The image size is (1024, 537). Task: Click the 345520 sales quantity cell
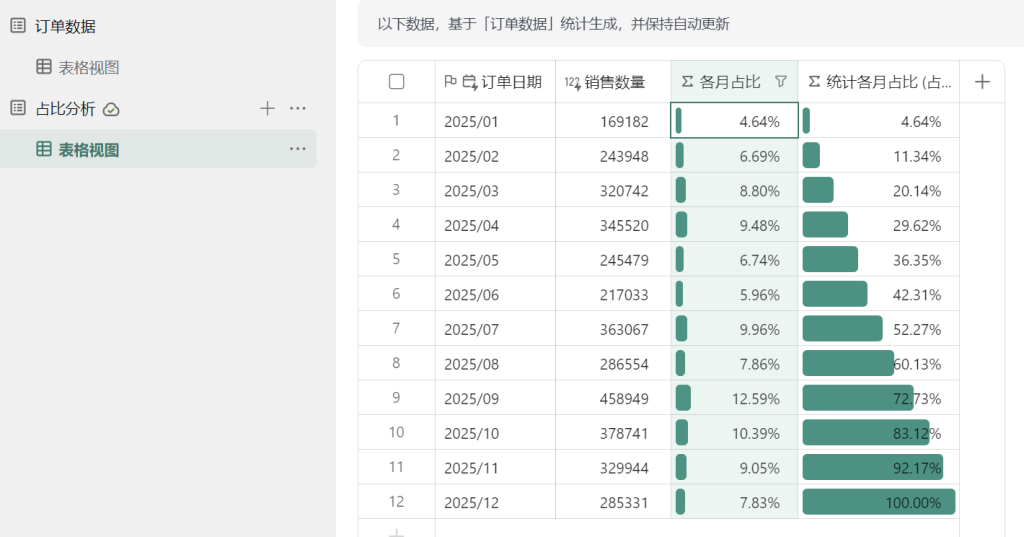coord(613,225)
